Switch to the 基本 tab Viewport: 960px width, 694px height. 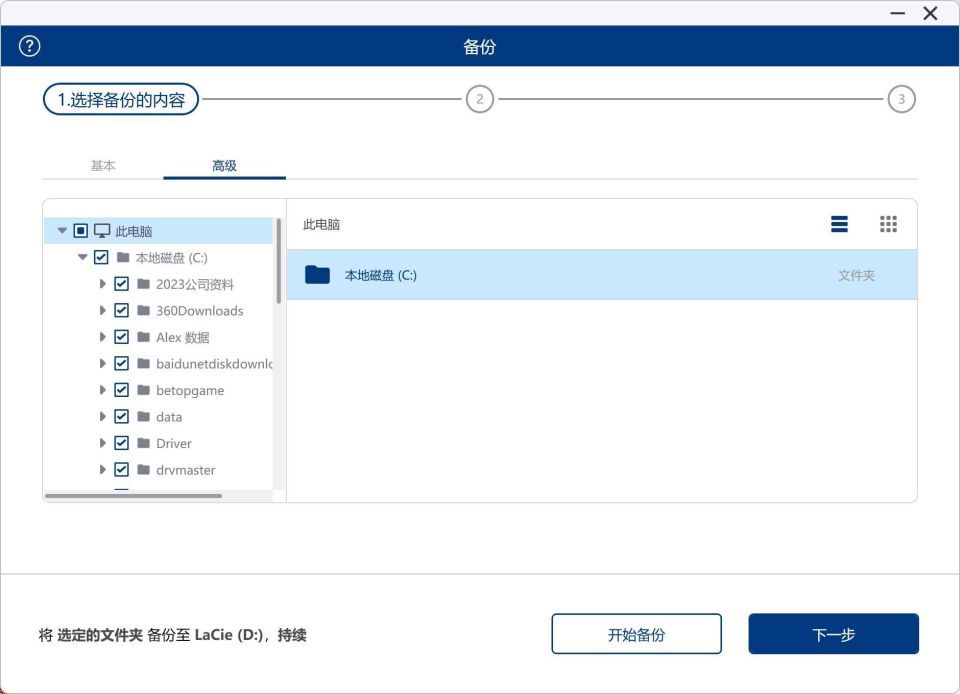(103, 166)
